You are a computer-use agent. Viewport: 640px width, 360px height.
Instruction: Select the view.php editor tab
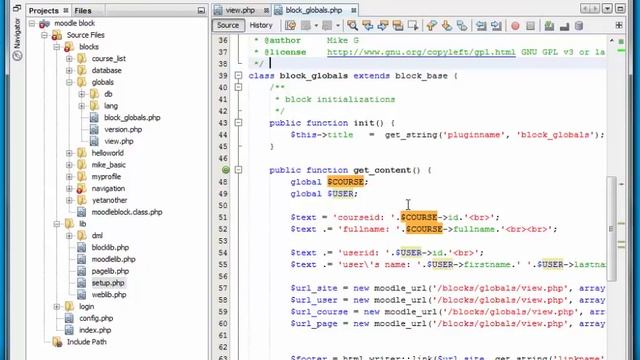pyautogui.click(x=241, y=10)
